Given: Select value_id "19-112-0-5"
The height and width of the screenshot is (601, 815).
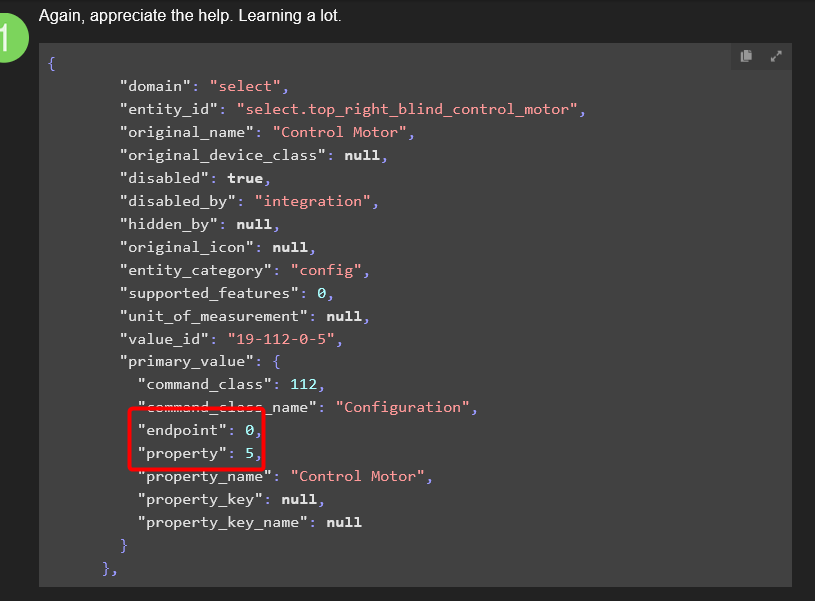Looking at the screenshot, I should click(281, 339).
